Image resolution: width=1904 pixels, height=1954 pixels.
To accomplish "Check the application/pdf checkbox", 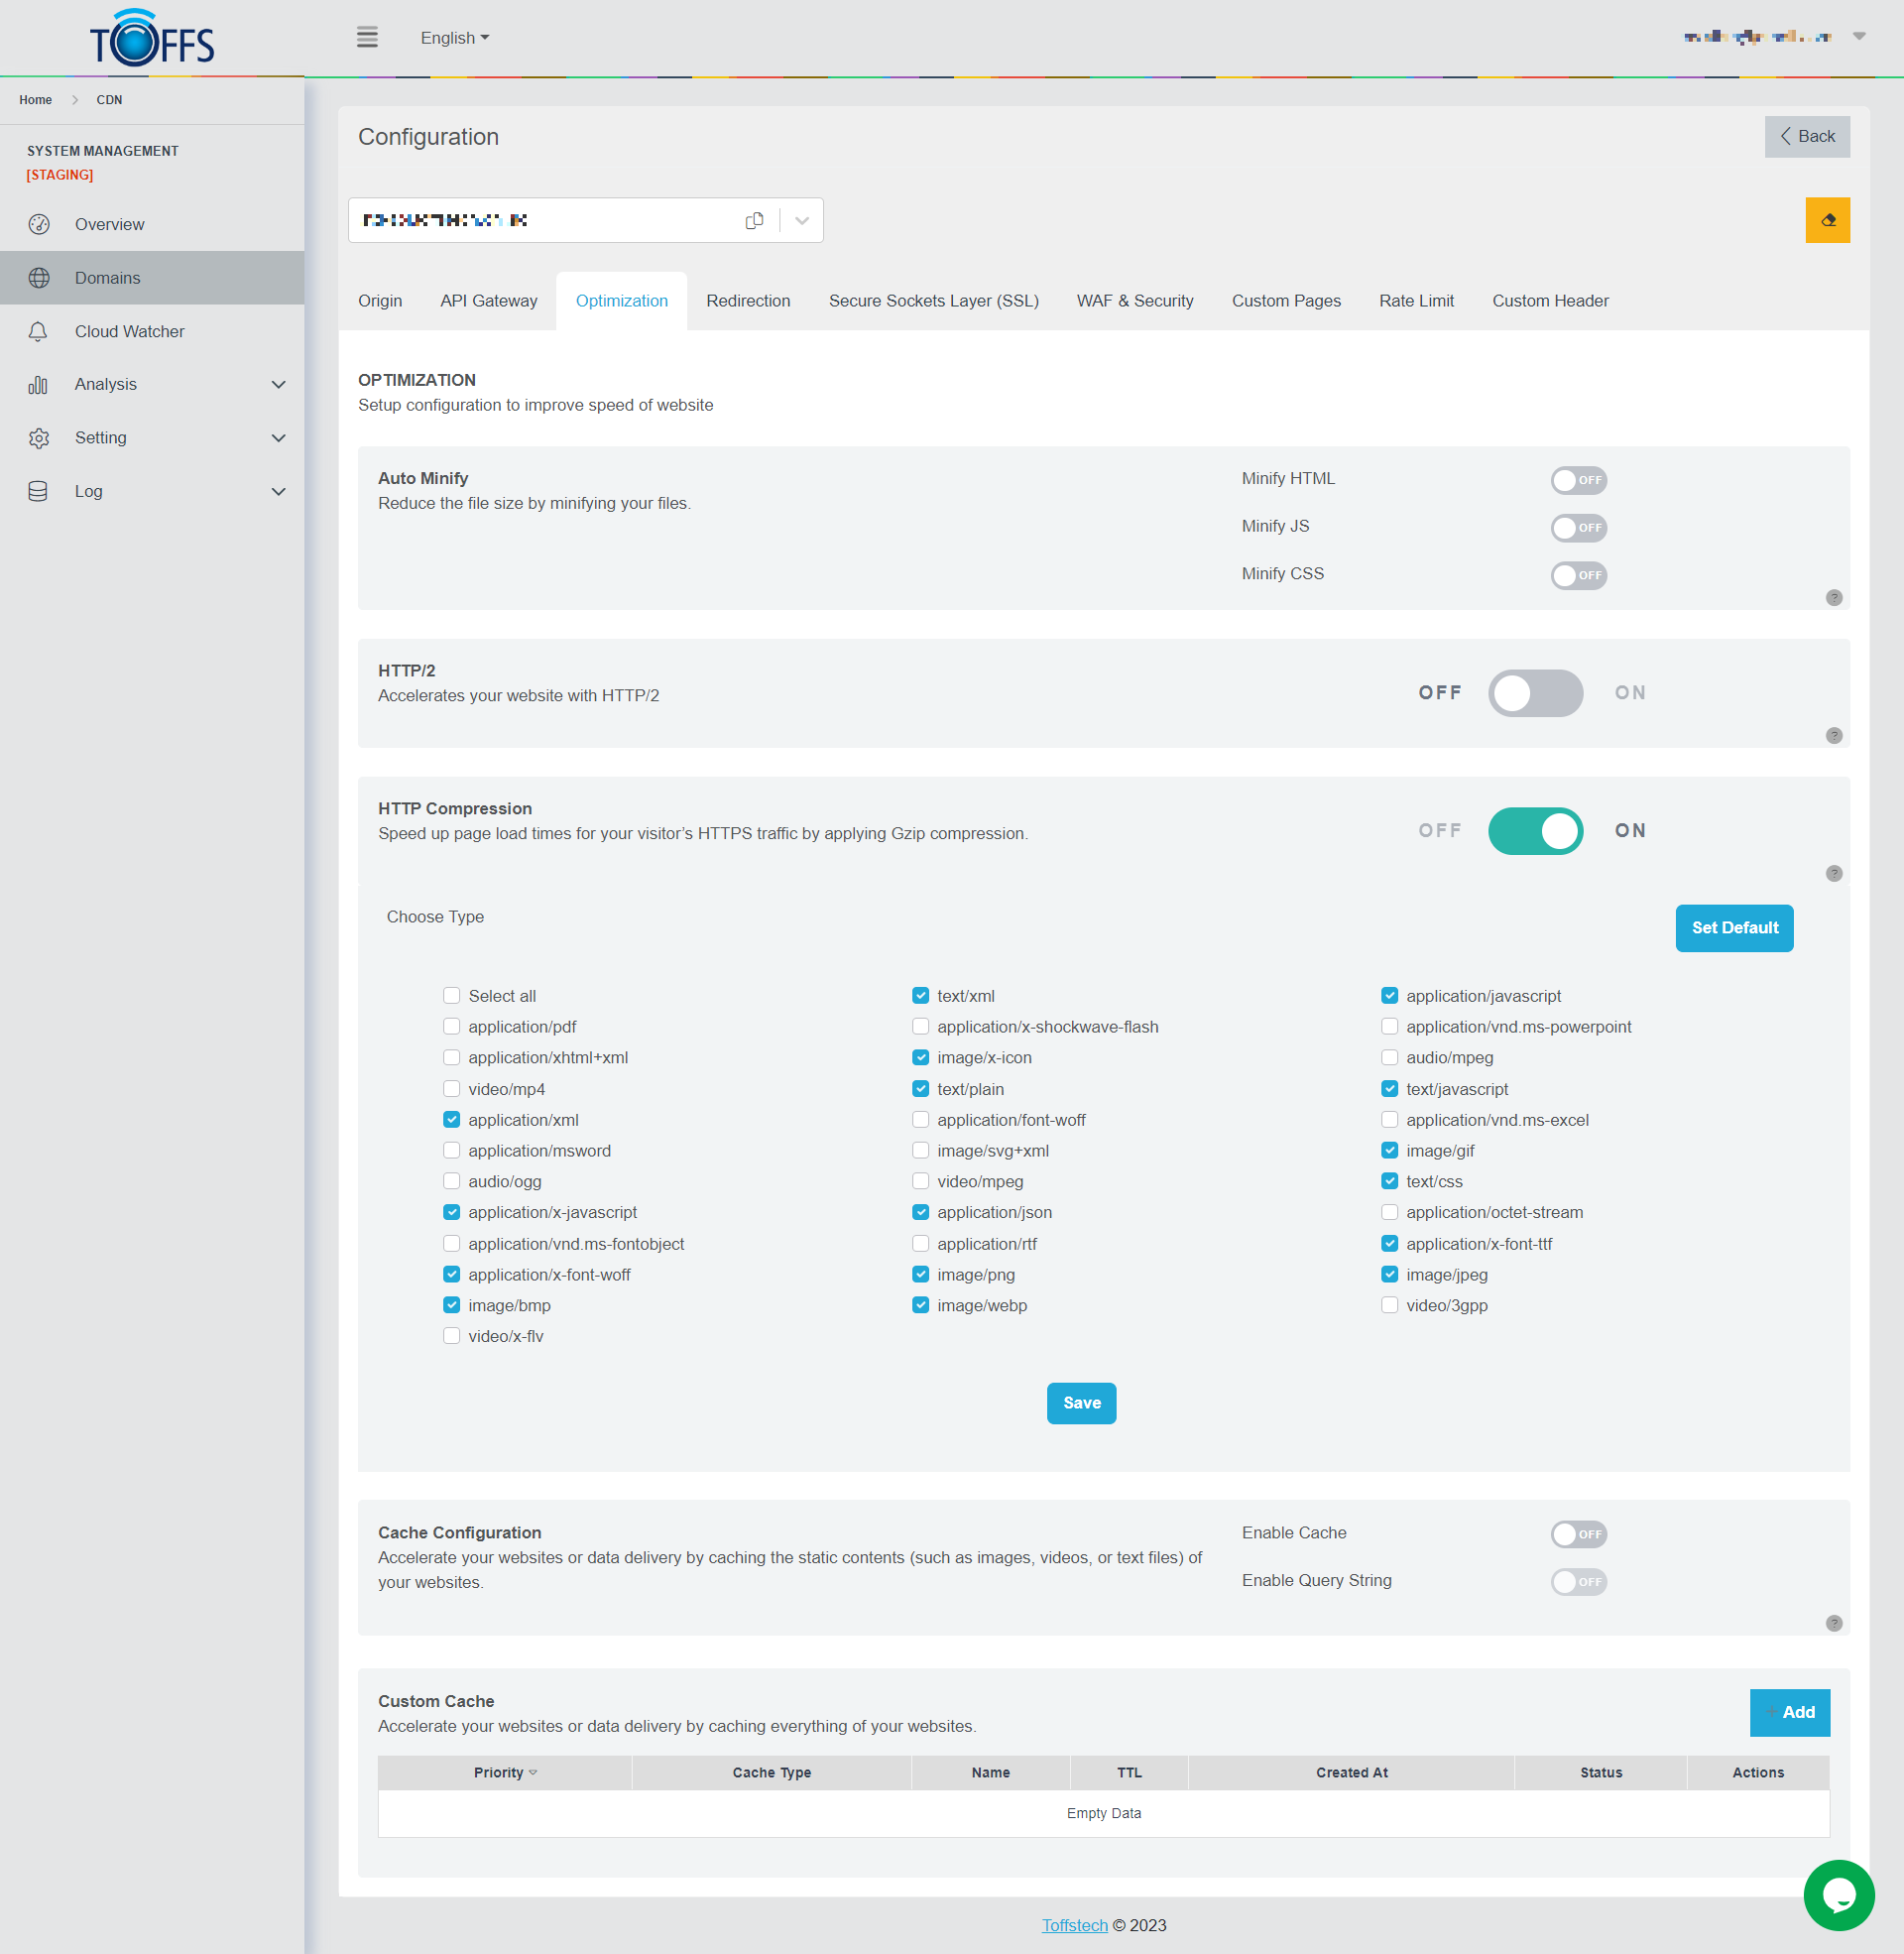I will [x=452, y=1026].
